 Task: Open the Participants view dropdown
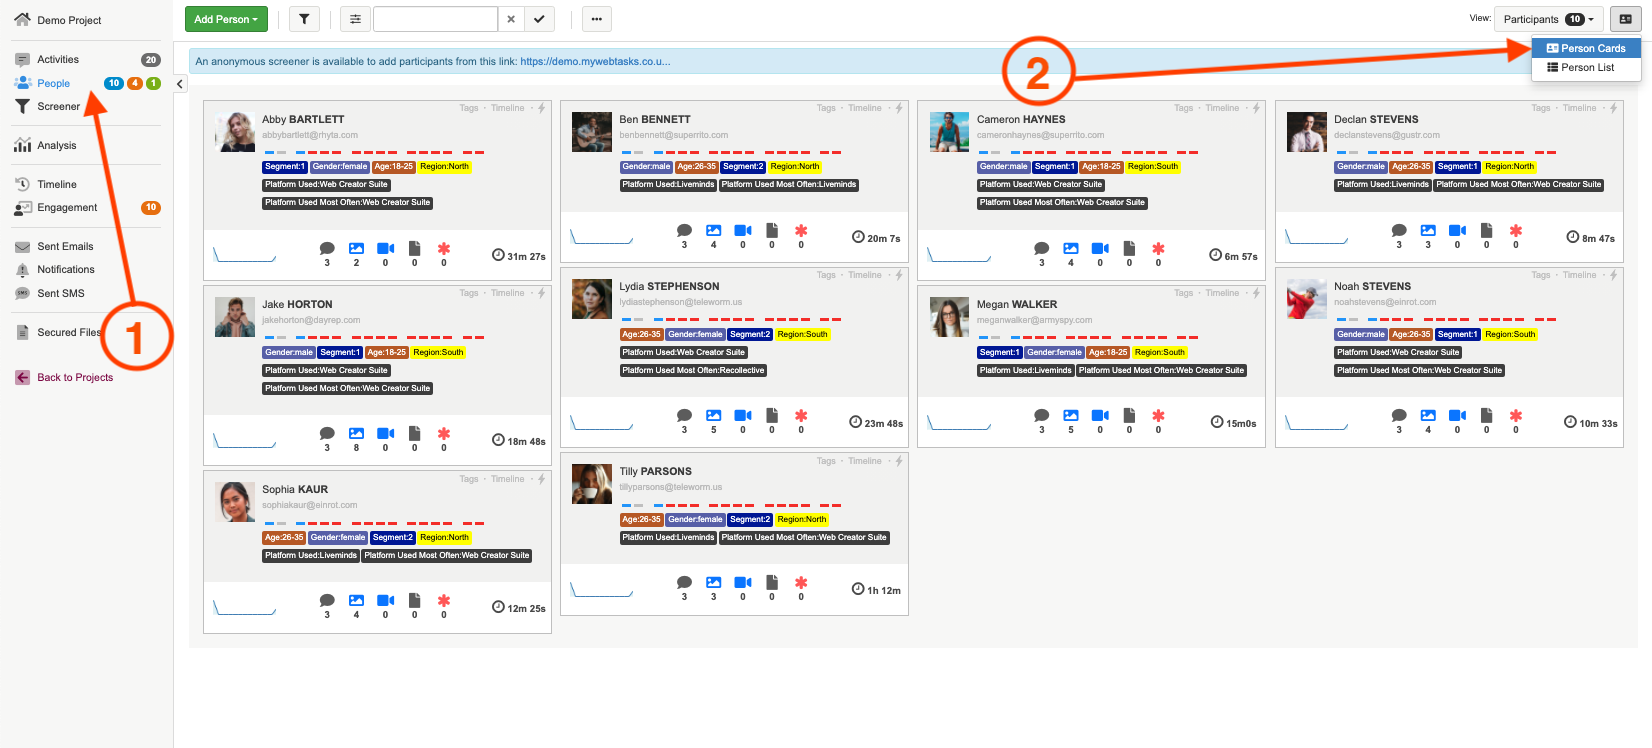1547,19
